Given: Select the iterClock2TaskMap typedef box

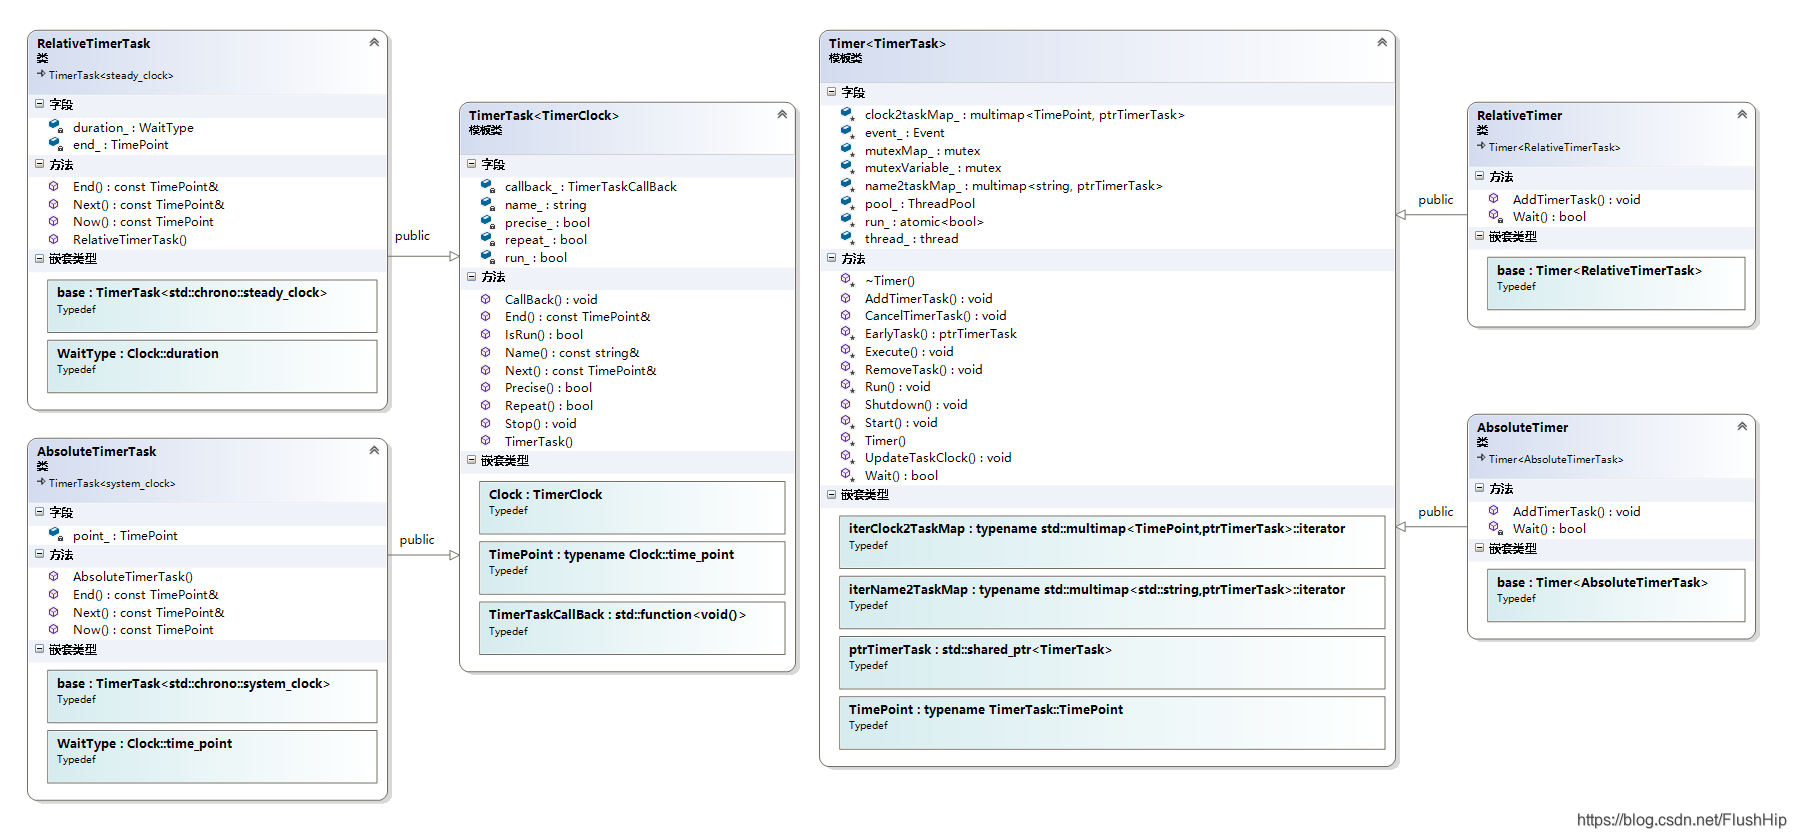Looking at the screenshot, I should click(x=1112, y=542).
